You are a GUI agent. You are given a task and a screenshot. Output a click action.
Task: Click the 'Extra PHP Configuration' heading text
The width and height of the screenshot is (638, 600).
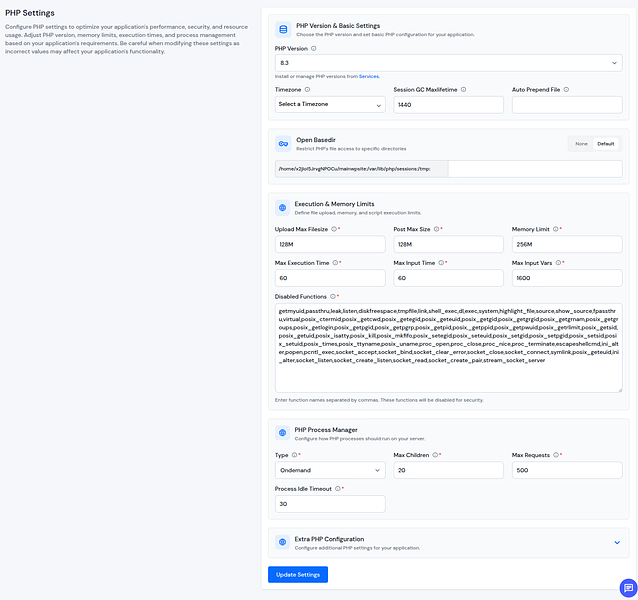[329, 539]
